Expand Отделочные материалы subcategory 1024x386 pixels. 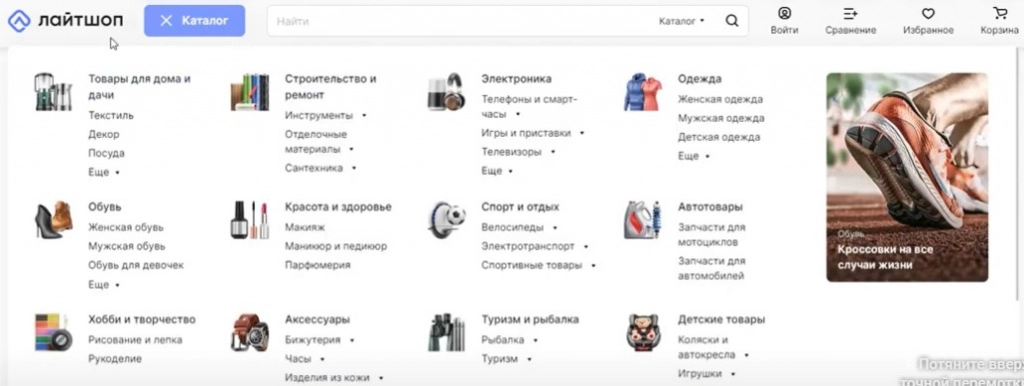tap(351, 149)
